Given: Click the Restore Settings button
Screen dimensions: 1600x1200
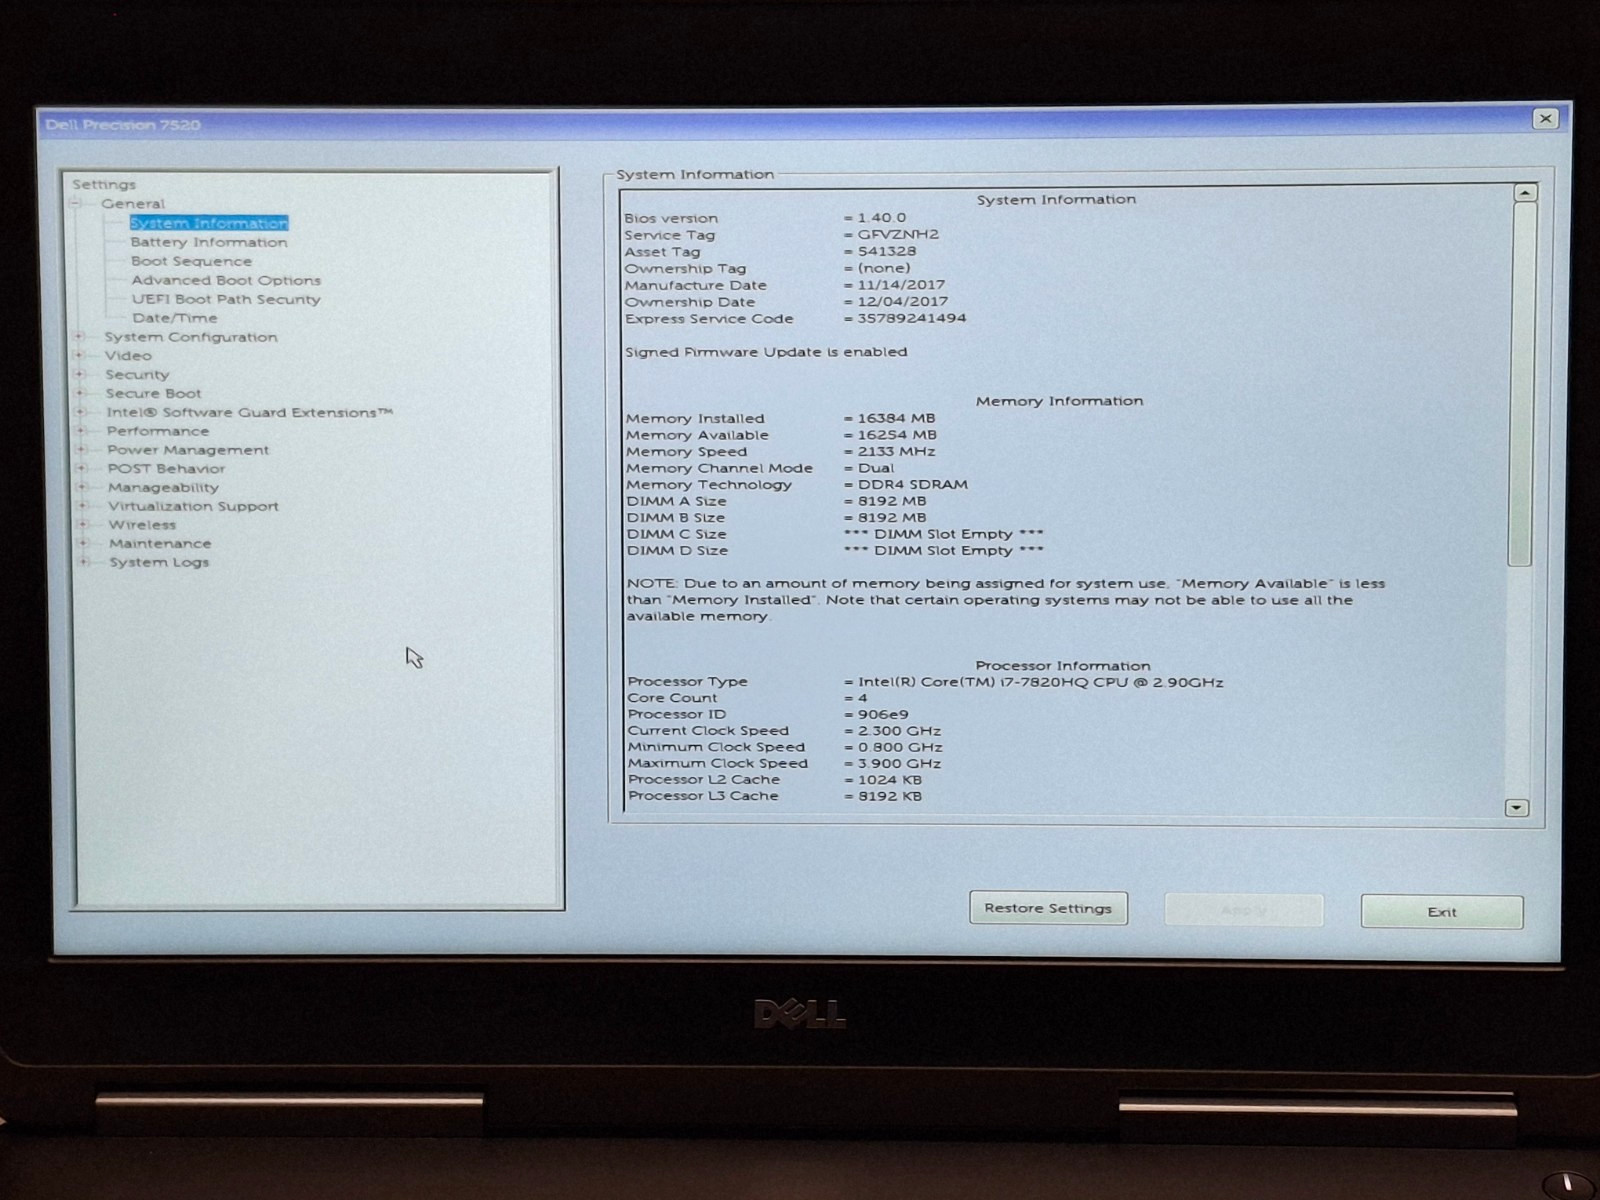Looking at the screenshot, I should [x=1048, y=908].
